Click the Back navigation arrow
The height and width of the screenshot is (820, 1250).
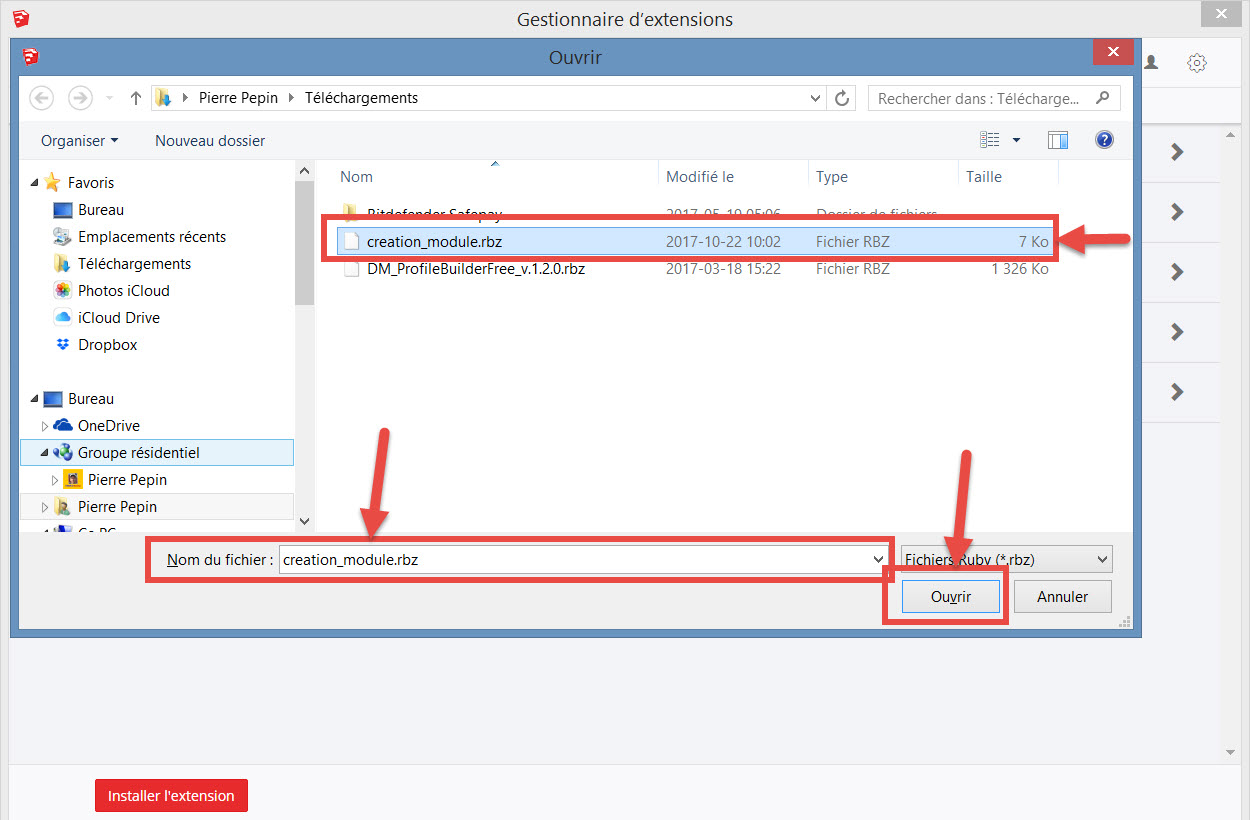[x=42, y=98]
